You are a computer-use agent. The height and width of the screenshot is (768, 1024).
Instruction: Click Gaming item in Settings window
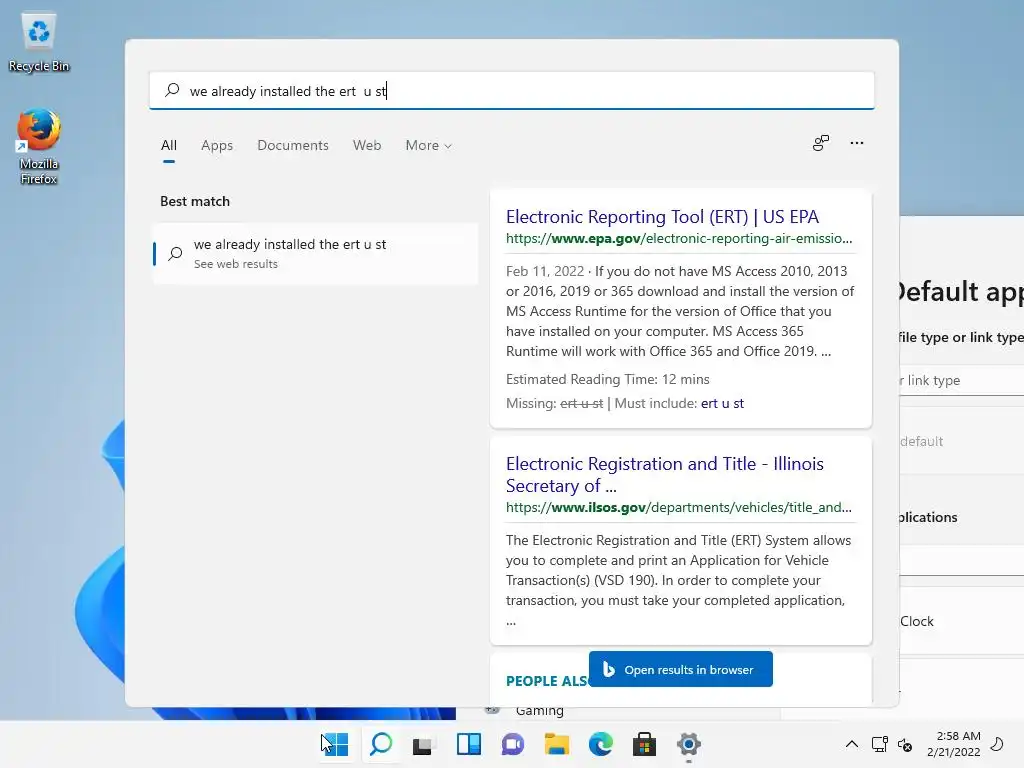pyautogui.click(x=539, y=711)
